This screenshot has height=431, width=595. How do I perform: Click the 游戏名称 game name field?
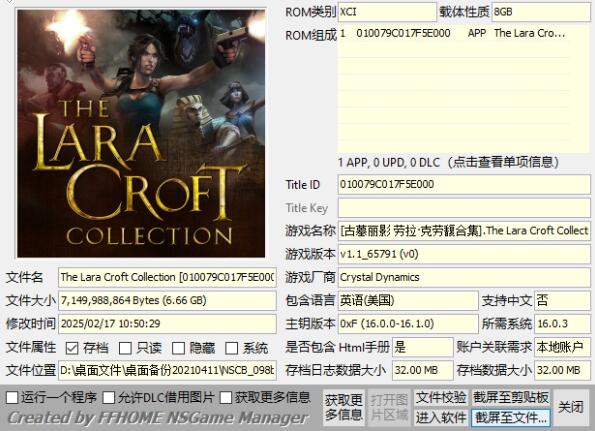click(464, 231)
